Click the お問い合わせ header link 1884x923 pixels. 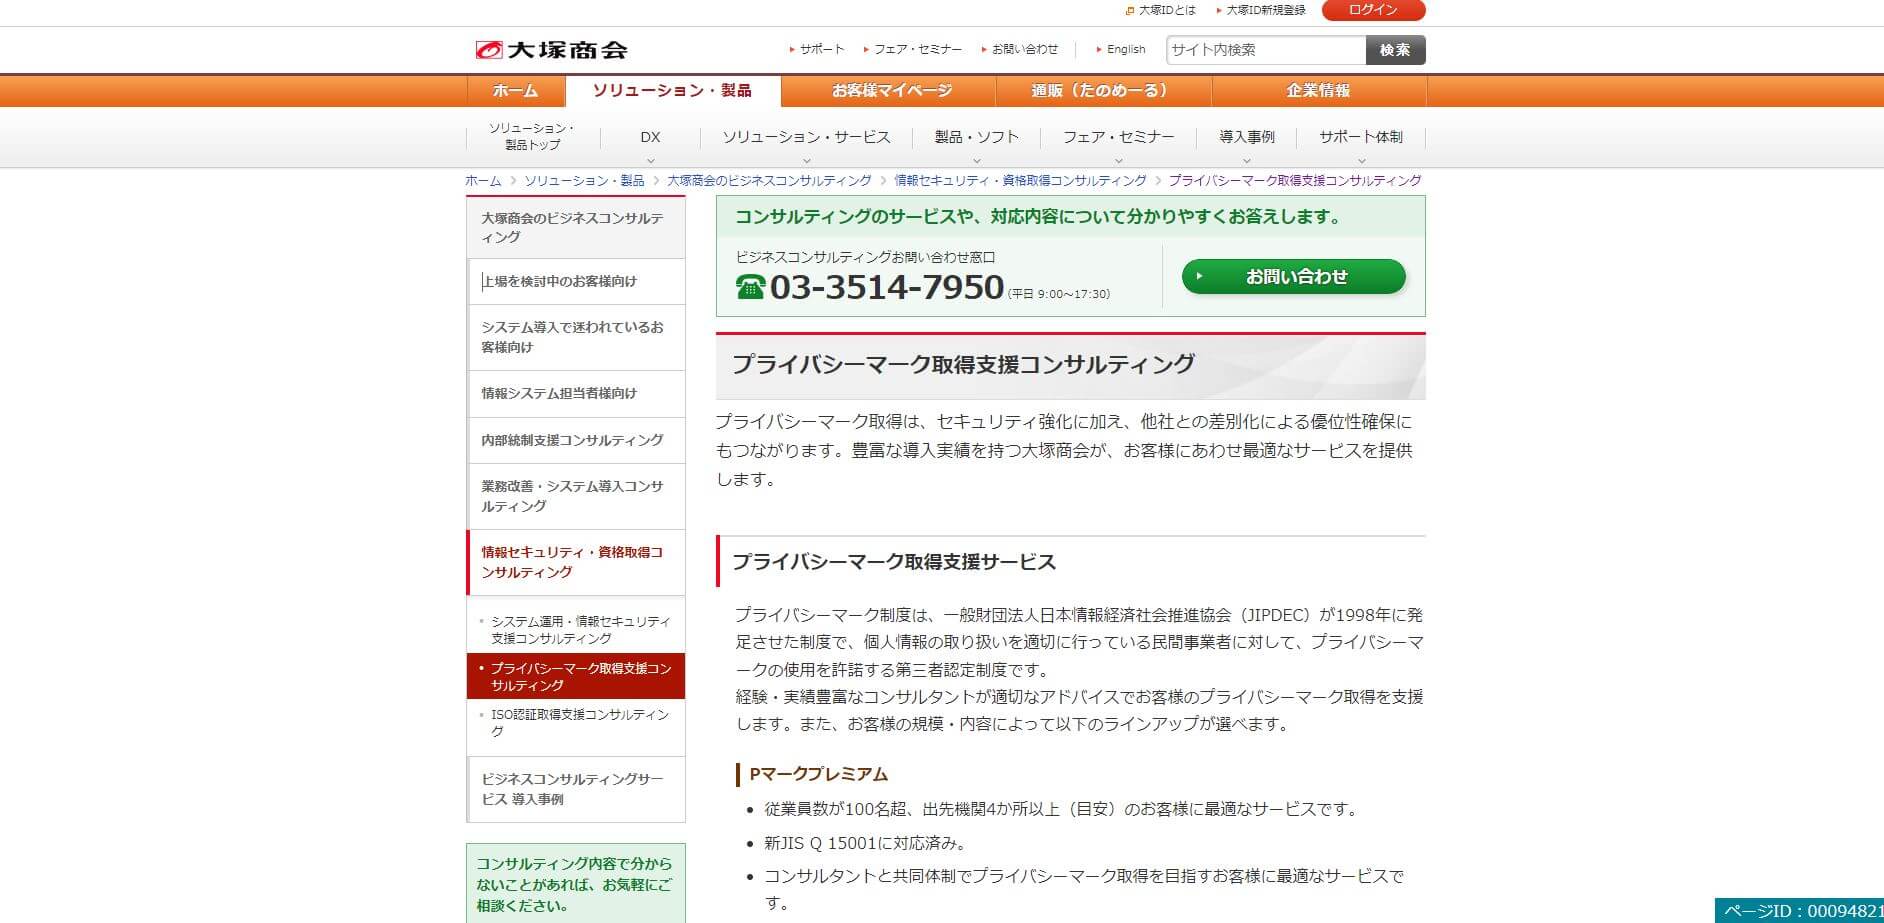pyautogui.click(x=1024, y=49)
